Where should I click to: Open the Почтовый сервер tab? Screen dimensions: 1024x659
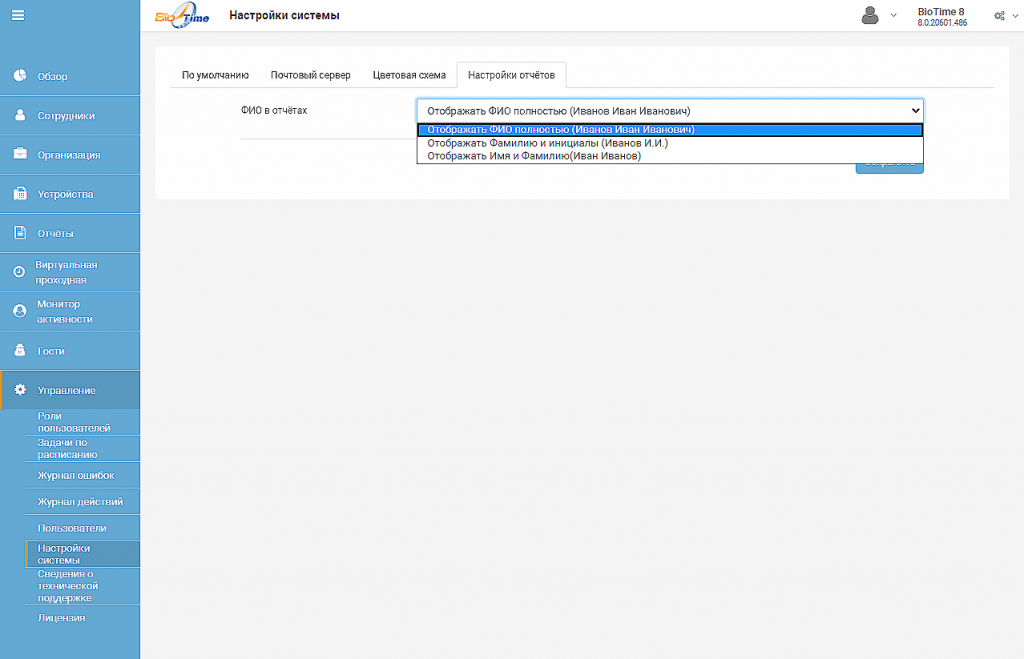point(311,75)
